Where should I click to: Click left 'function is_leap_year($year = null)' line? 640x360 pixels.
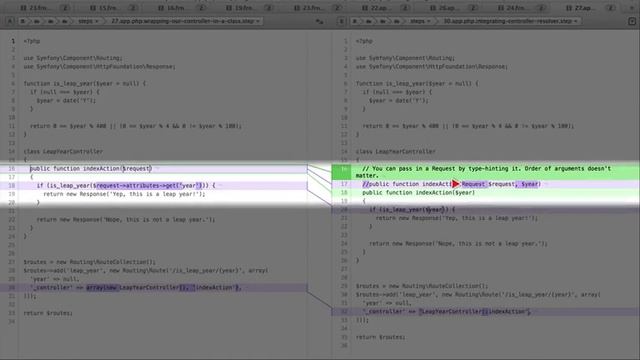tap(84, 83)
